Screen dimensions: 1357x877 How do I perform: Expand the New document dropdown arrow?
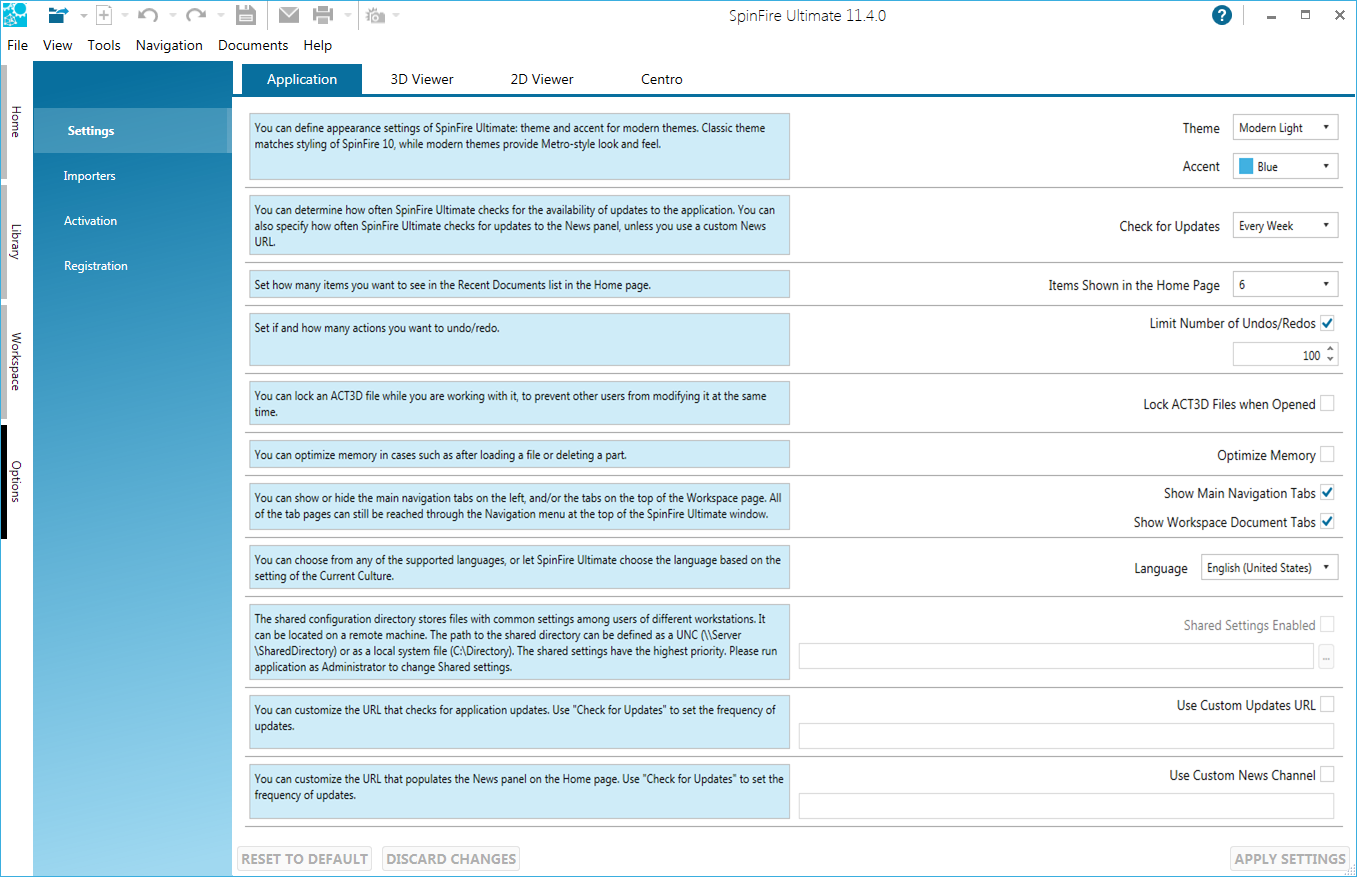coord(124,15)
